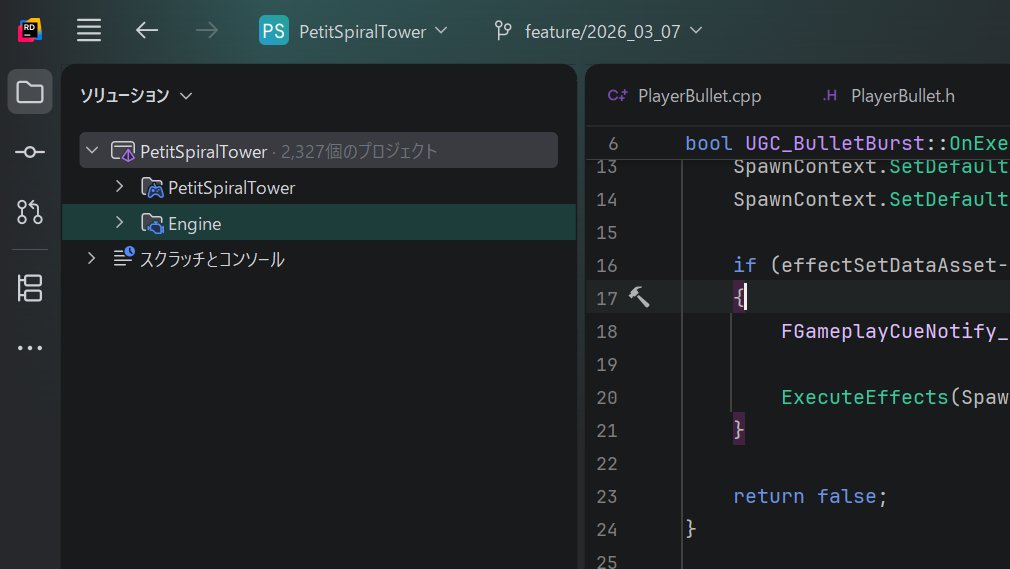Open the Structure tool window

(30, 288)
